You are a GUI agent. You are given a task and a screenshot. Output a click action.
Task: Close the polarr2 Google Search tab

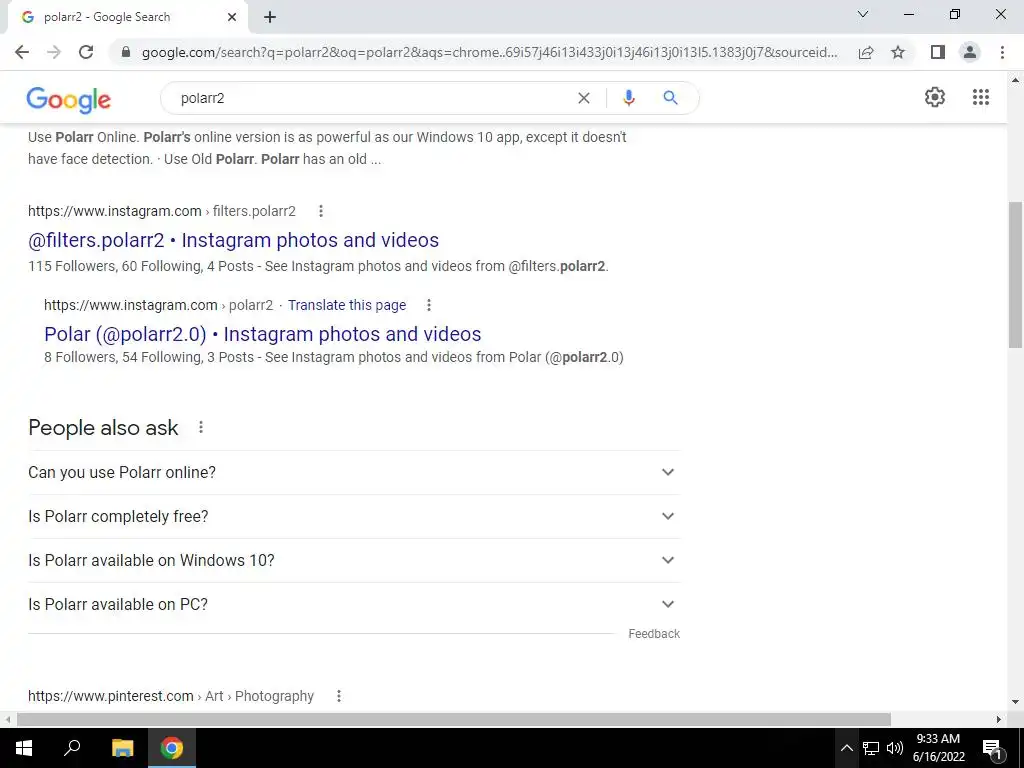(232, 18)
